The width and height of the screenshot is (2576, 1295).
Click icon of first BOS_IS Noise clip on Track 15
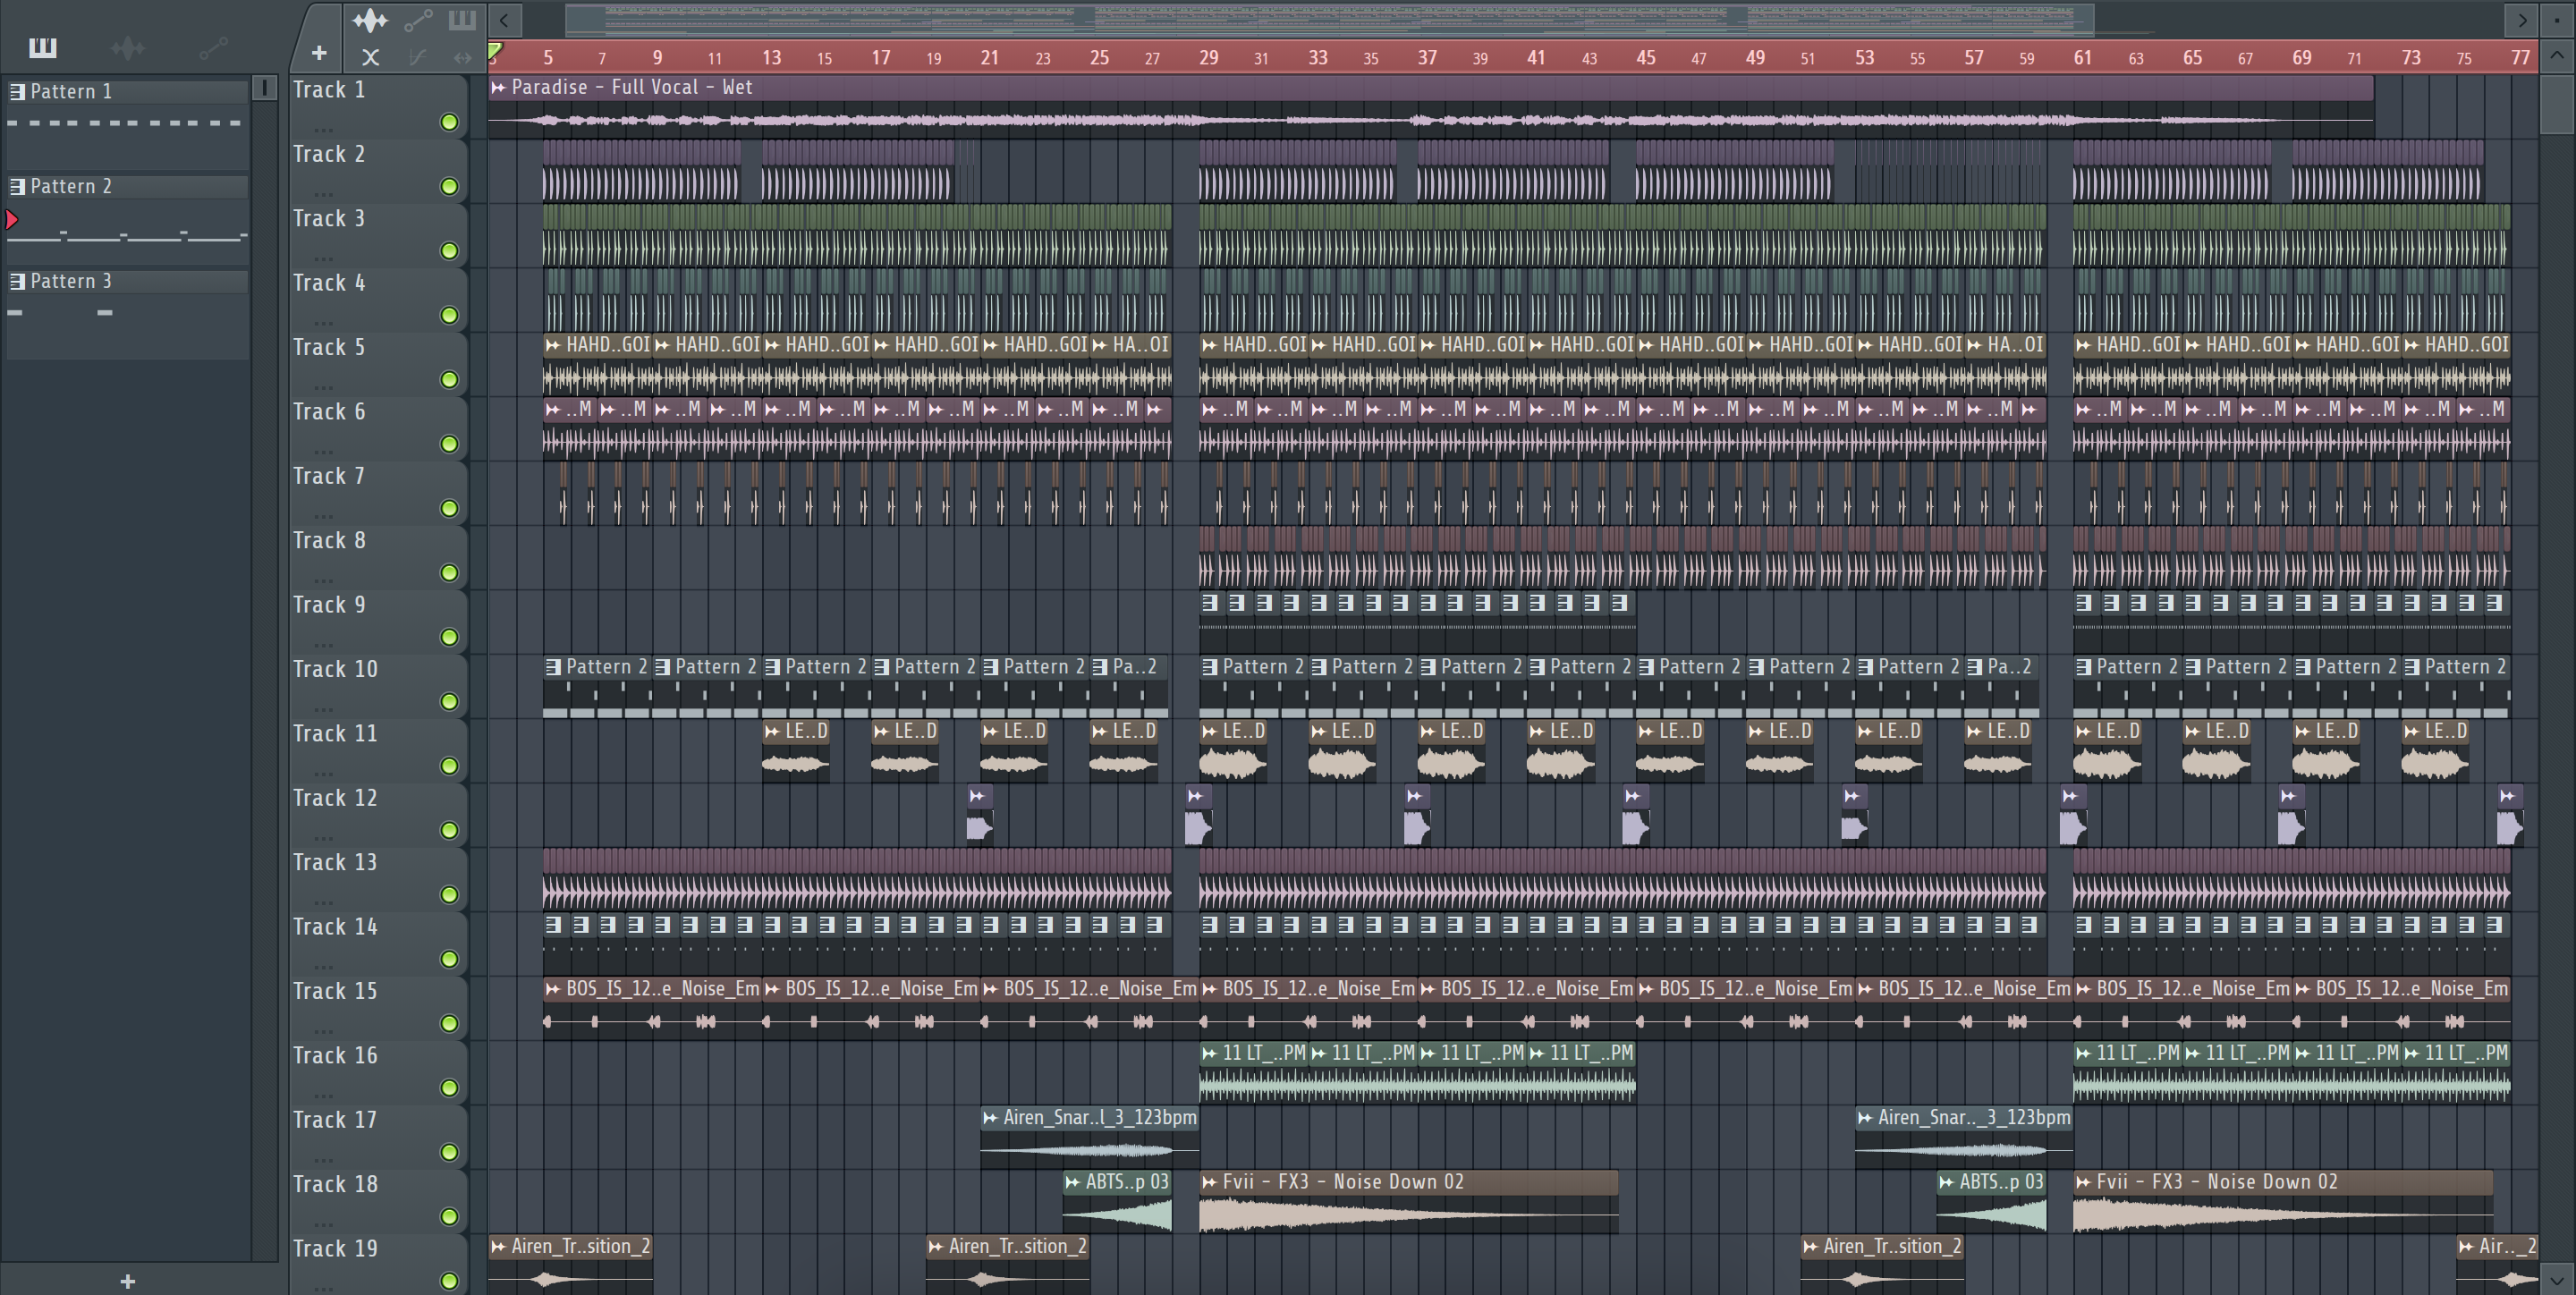point(552,989)
